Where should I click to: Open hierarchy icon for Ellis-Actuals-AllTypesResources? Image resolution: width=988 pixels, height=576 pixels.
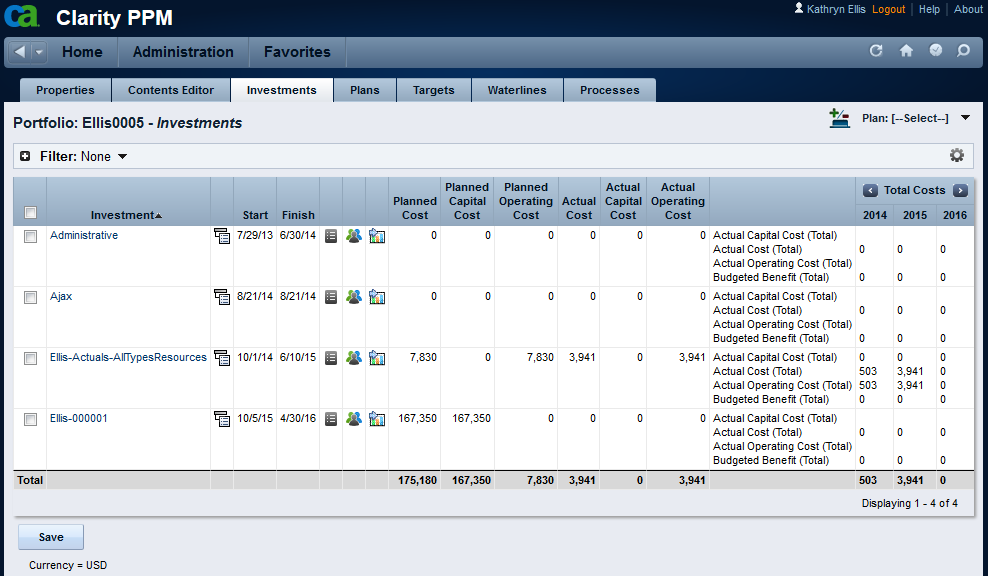222,359
